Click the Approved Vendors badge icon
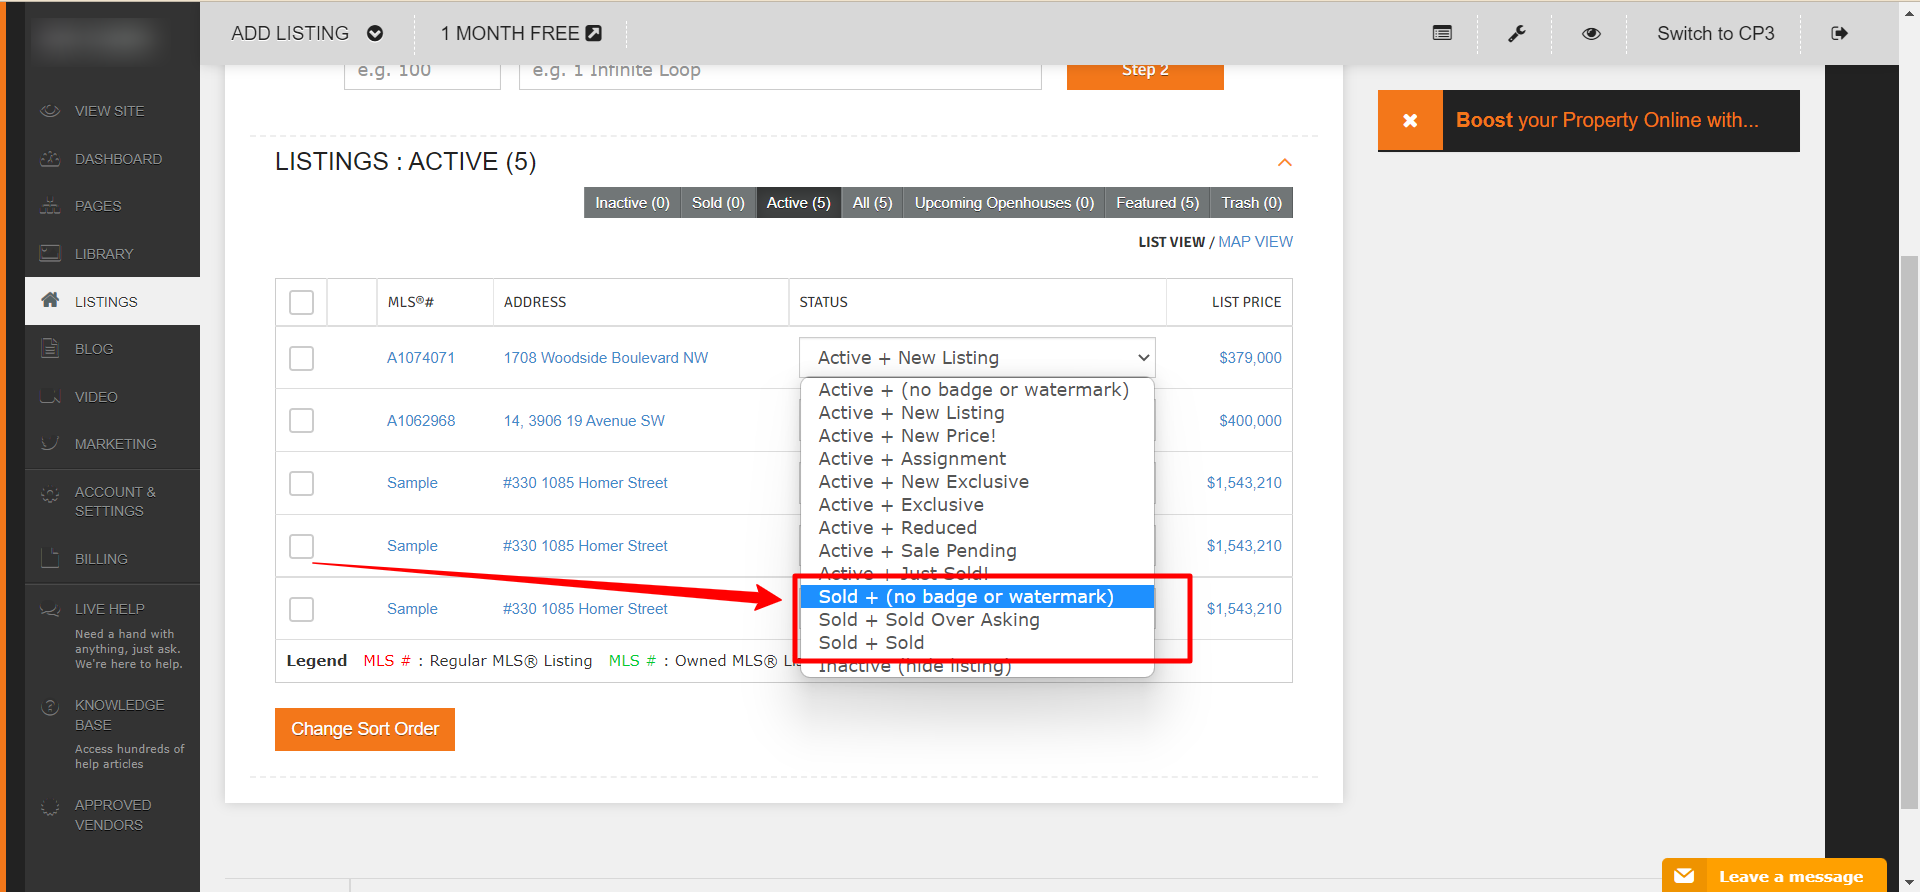This screenshot has height=892, width=1920. [50, 807]
